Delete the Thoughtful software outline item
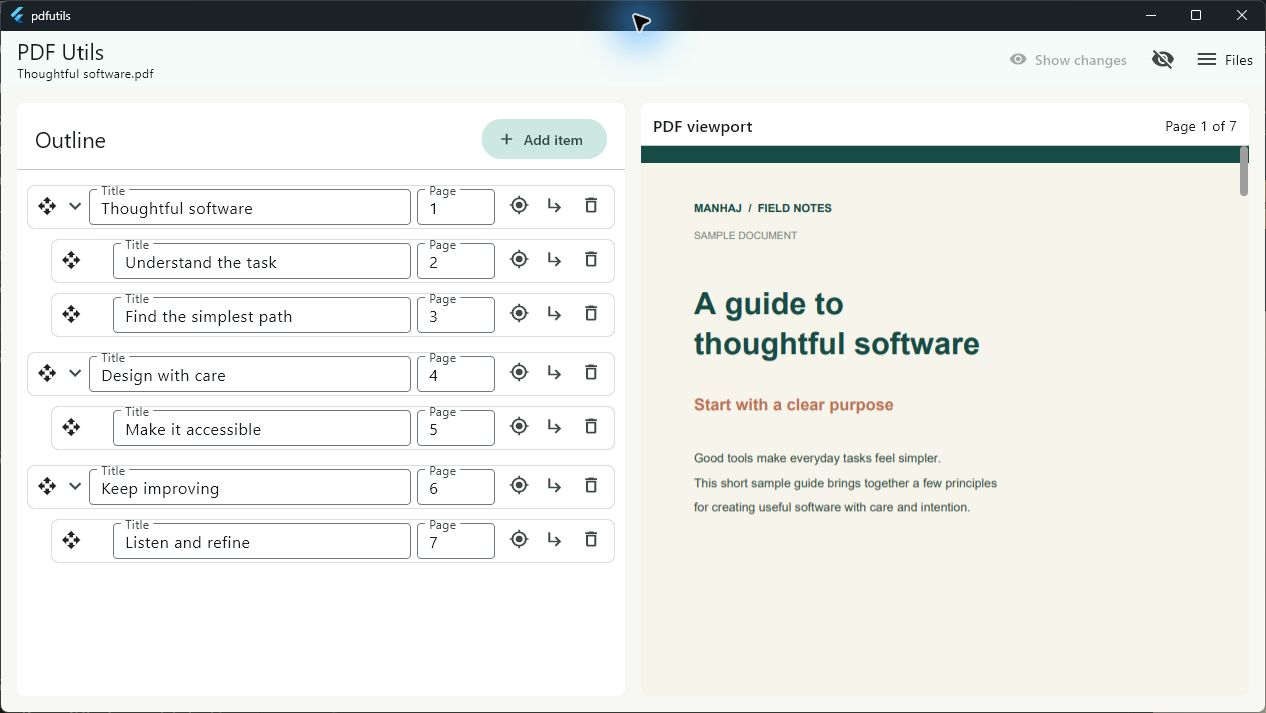 591,205
